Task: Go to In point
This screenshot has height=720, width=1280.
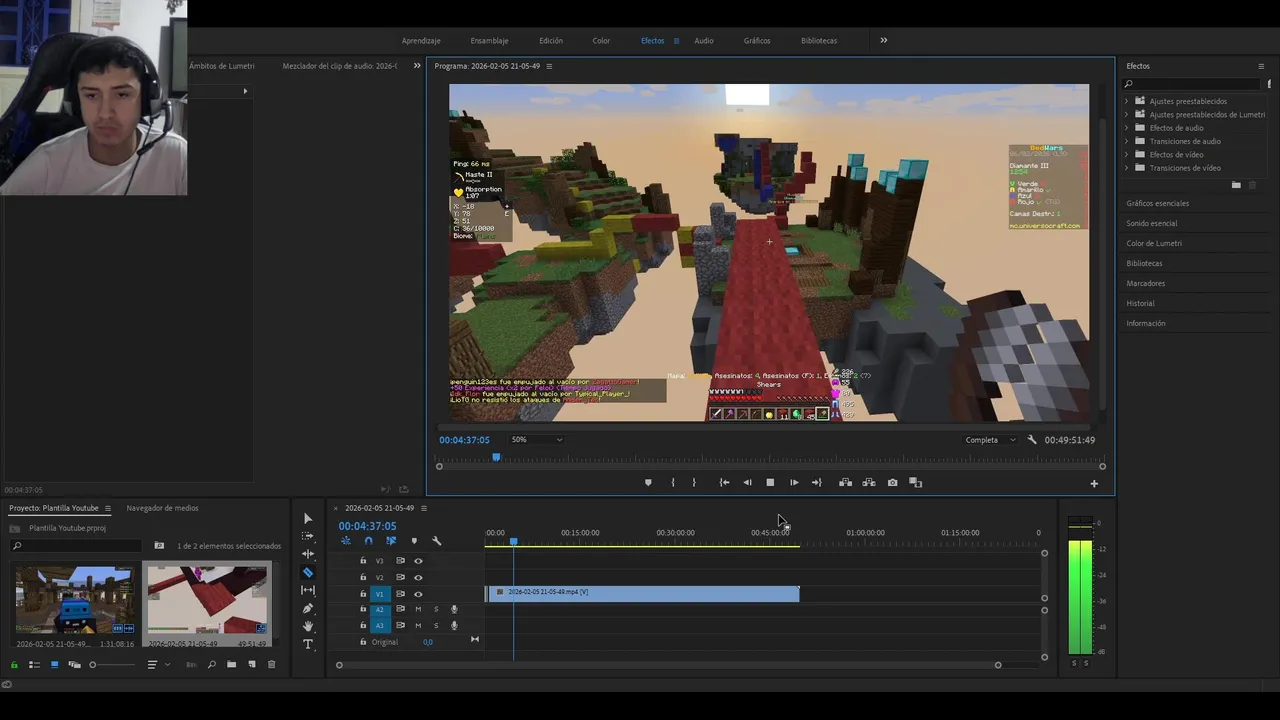Action: pyautogui.click(x=724, y=483)
